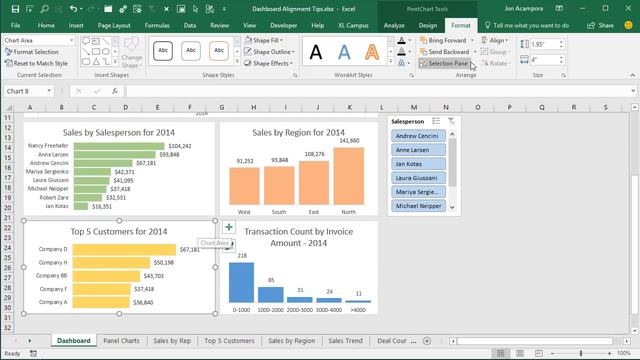The height and width of the screenshot is (360, 640).
Task: Toggle Laura Giussani slicer button
Action: [x=418, y=178]
